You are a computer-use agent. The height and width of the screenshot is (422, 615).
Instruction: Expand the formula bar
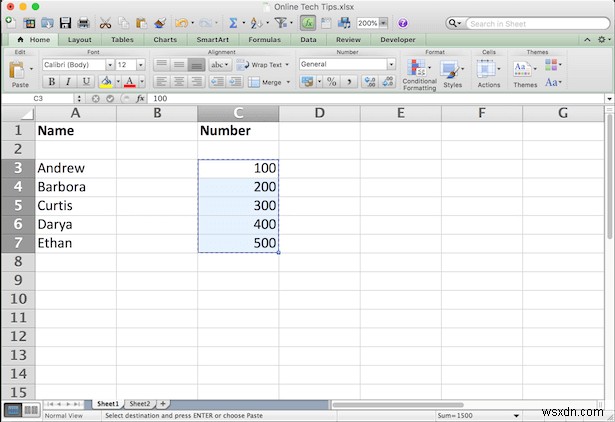pyautogui.click(x=609, y=99)
